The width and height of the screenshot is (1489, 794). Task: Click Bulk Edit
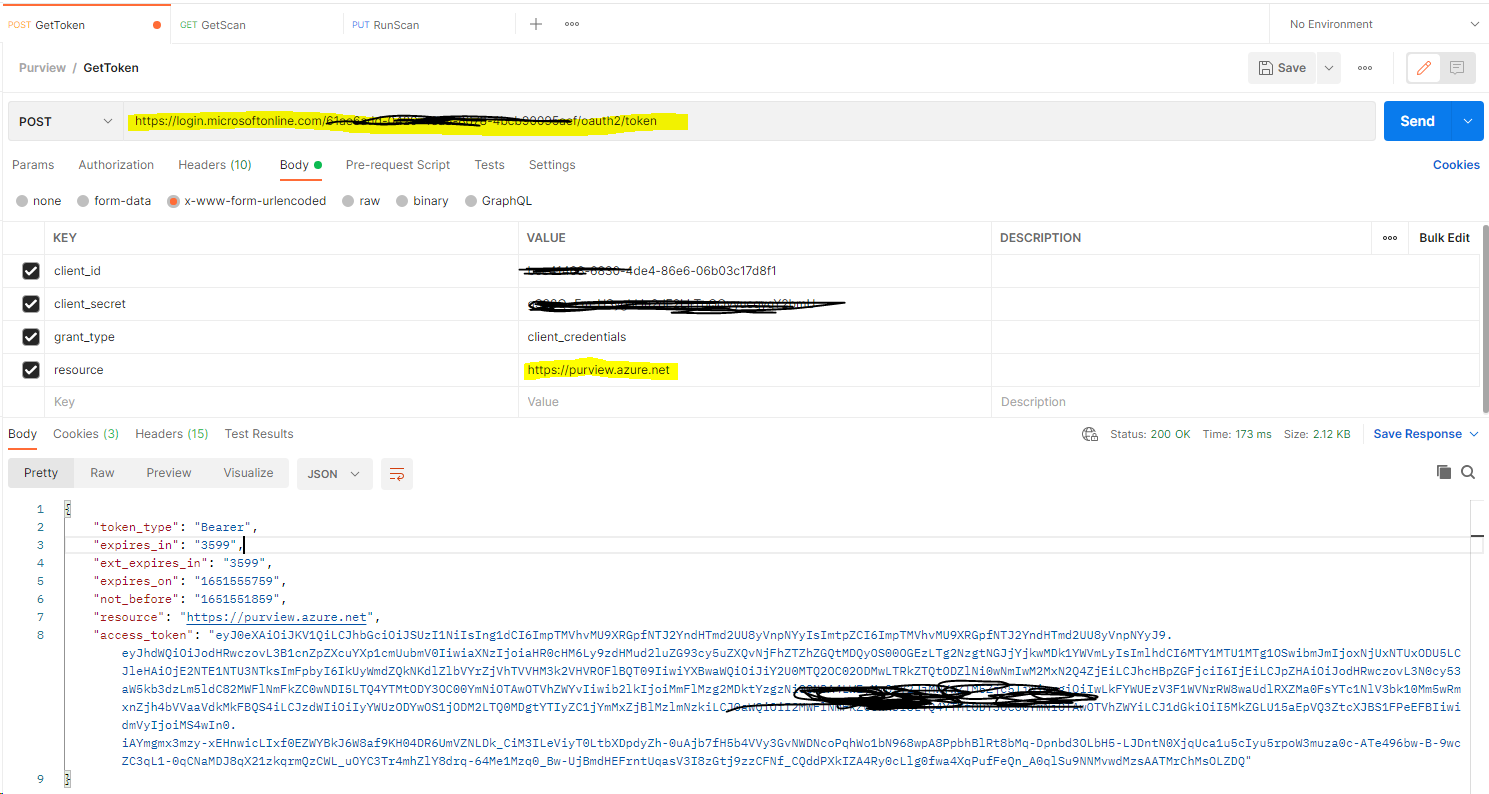click(x=1444, y=238)
